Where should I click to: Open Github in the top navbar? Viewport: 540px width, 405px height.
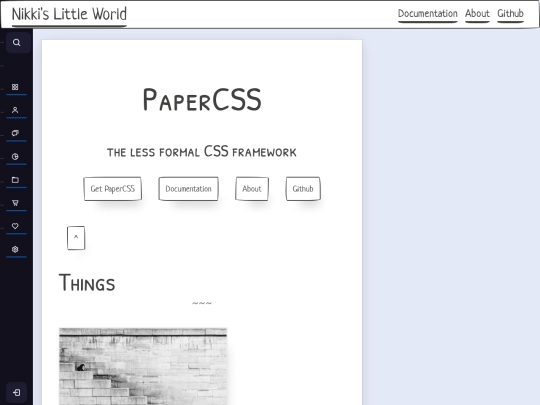pyautogui.click(x=510, y=14)
